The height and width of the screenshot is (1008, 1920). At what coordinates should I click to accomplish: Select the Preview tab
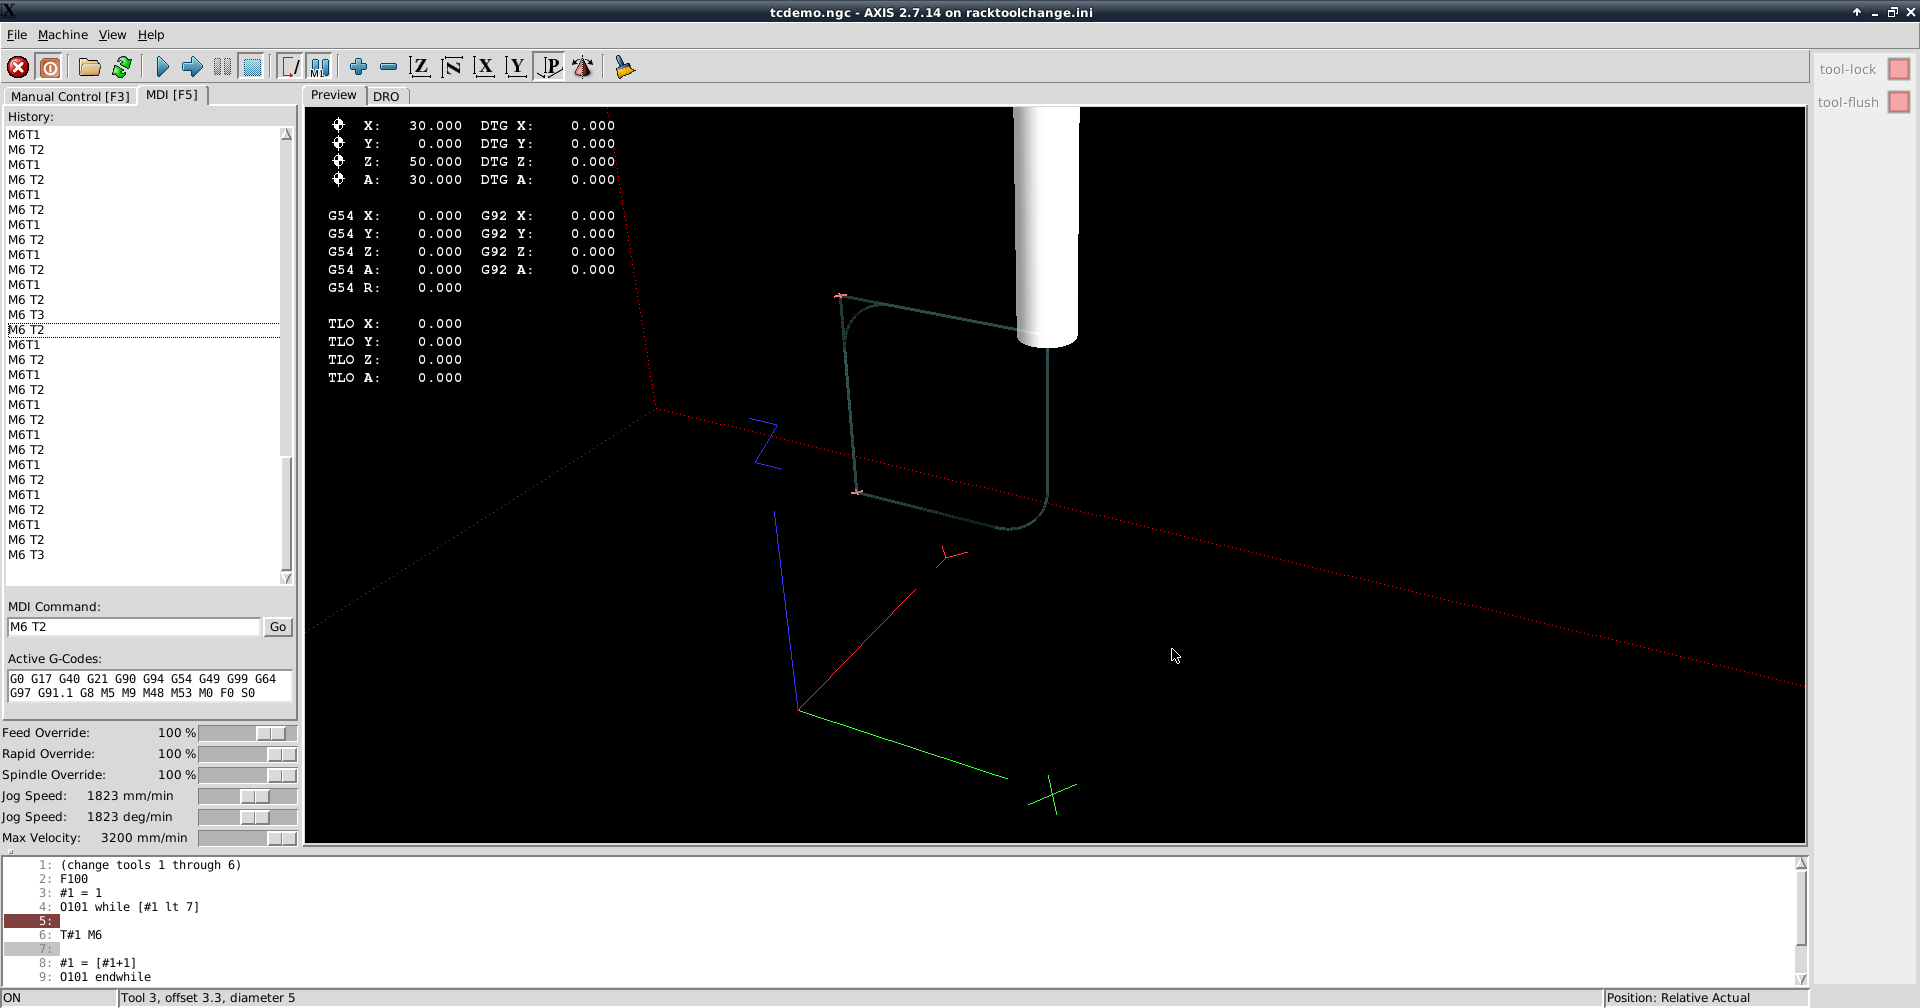click(x=334, y=95)
